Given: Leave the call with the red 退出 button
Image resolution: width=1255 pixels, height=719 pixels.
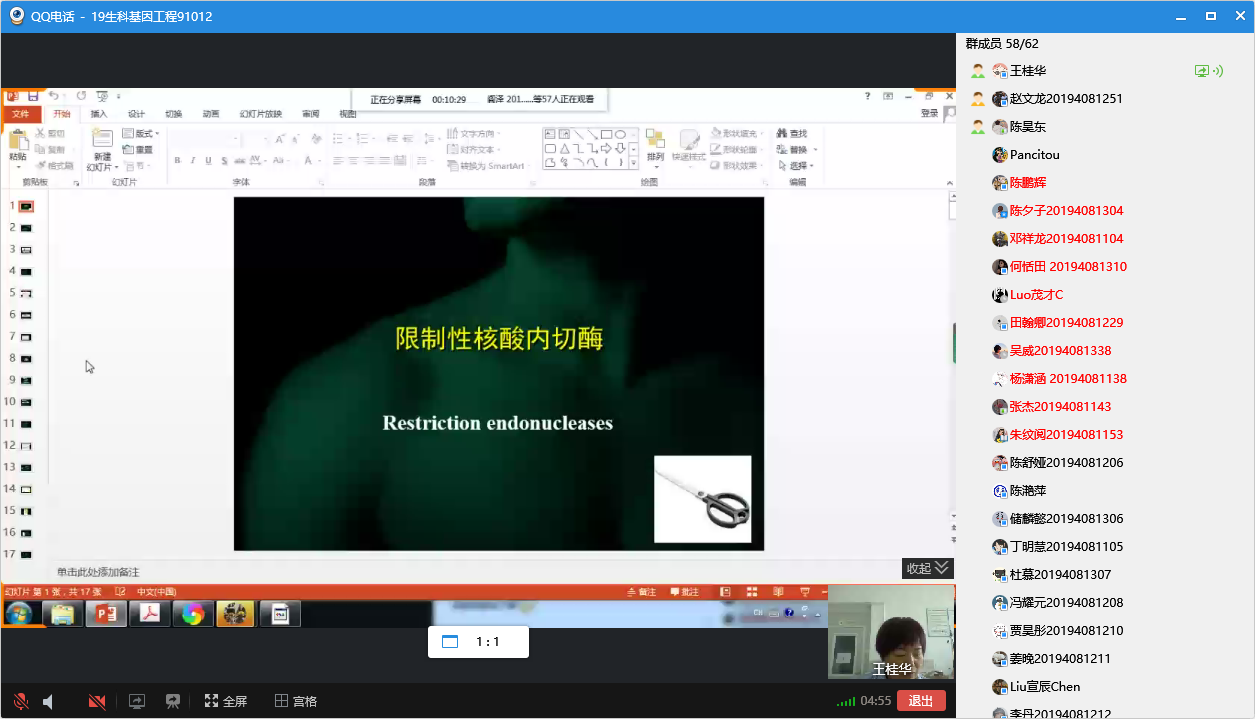Looking at the screenshot, I should pos(921,701).
